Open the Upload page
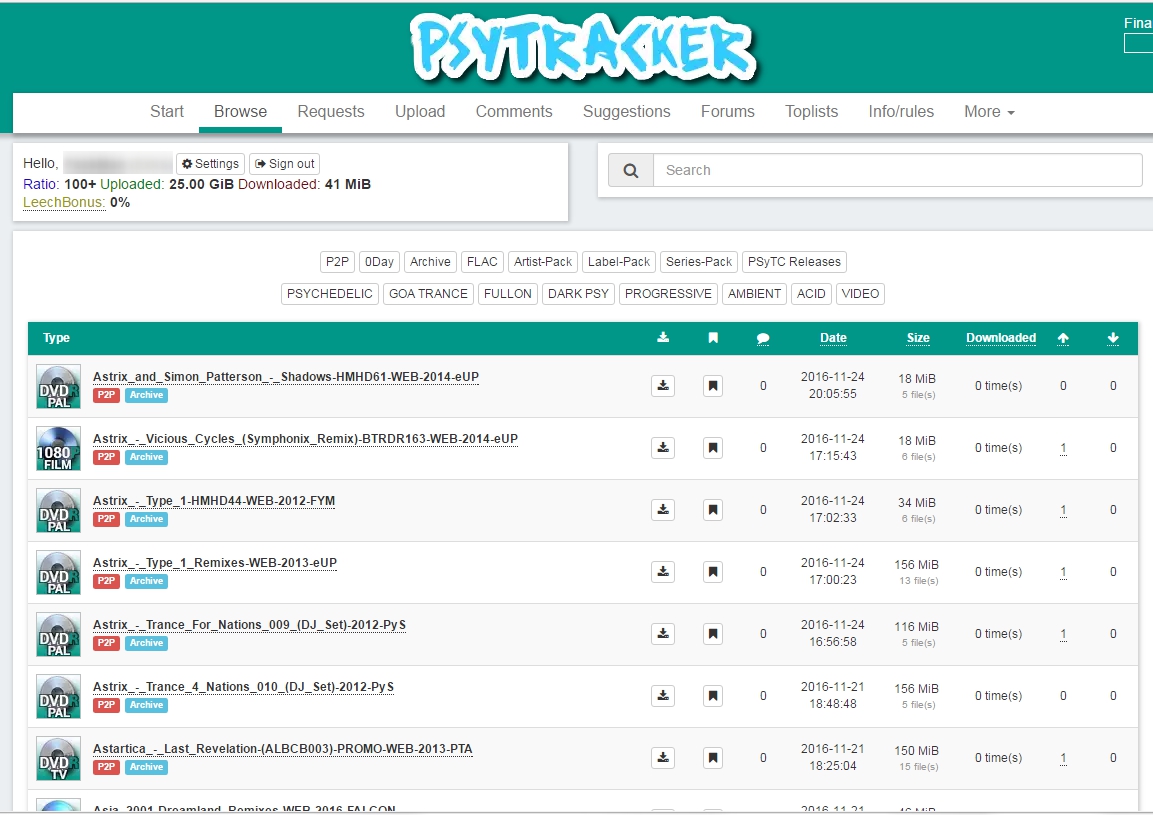 coord(420,112)
